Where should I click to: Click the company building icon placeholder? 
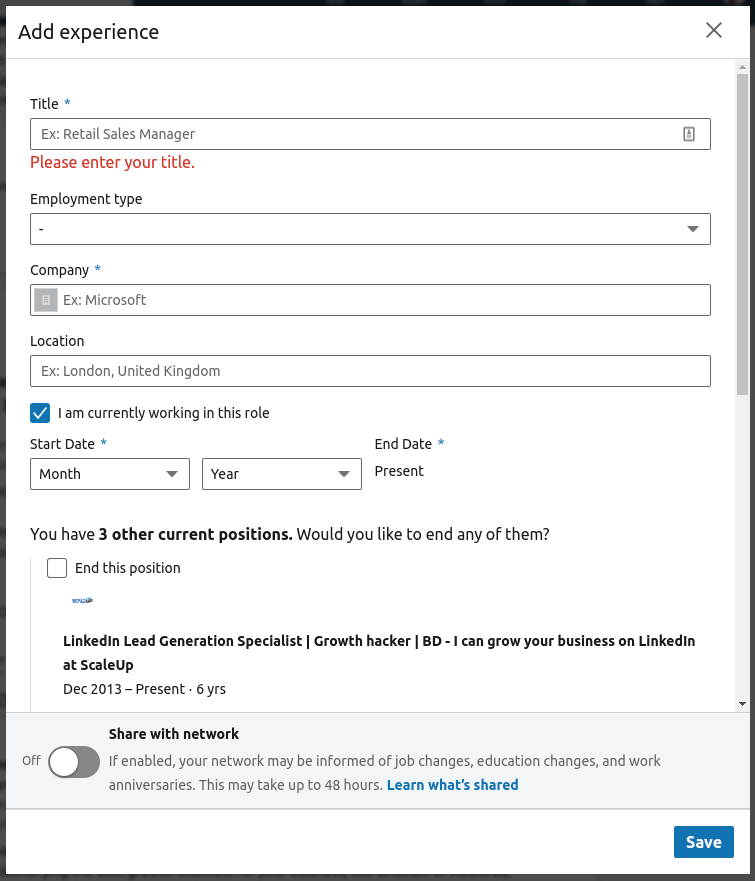(46, 300)
